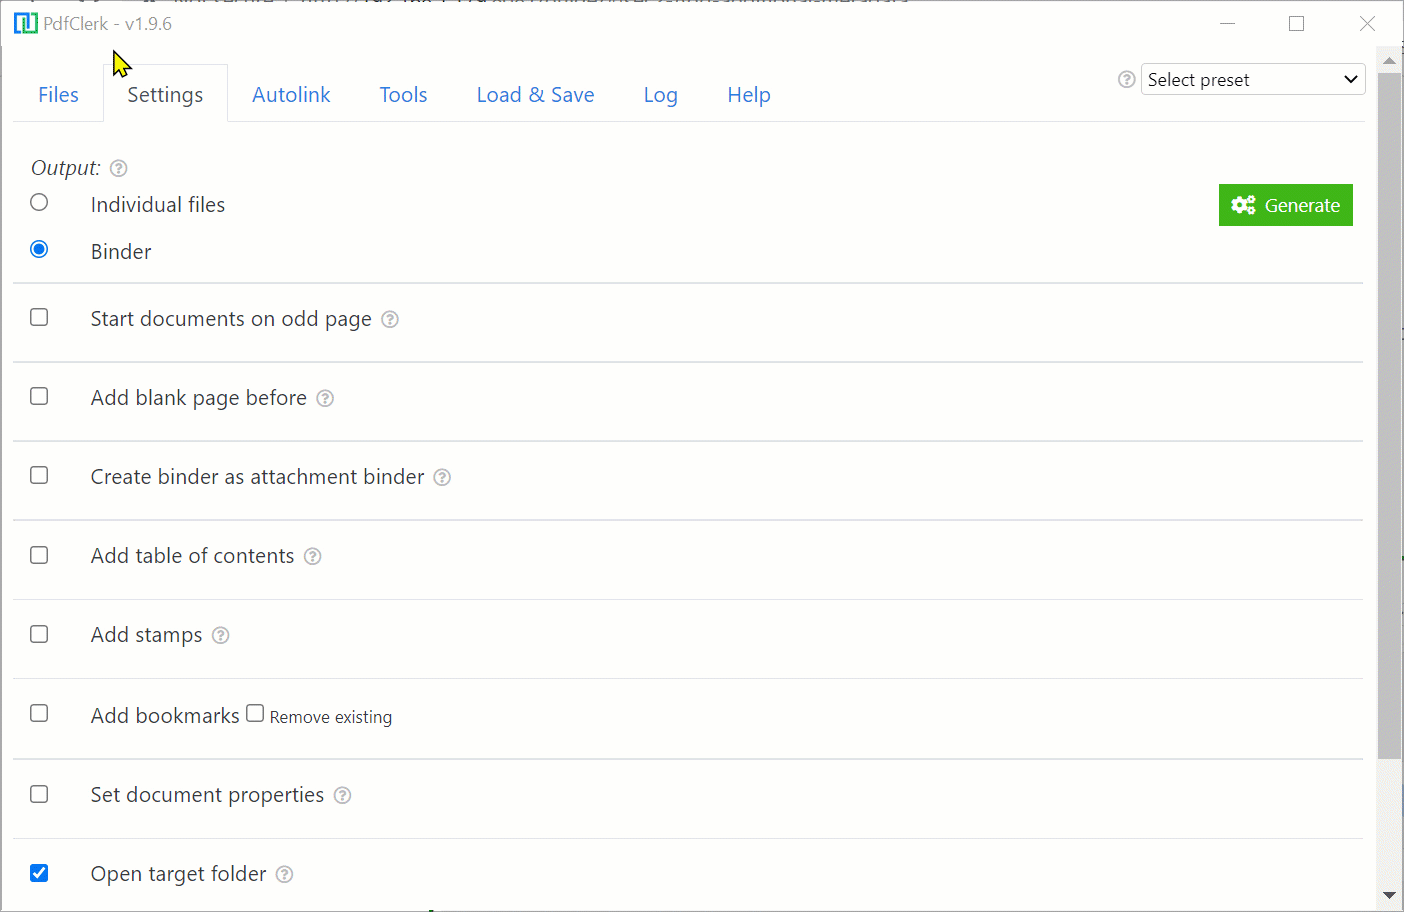Click help icon beside Open target folder
This screenshot has height=912, width=1404.
click(285, 874)
